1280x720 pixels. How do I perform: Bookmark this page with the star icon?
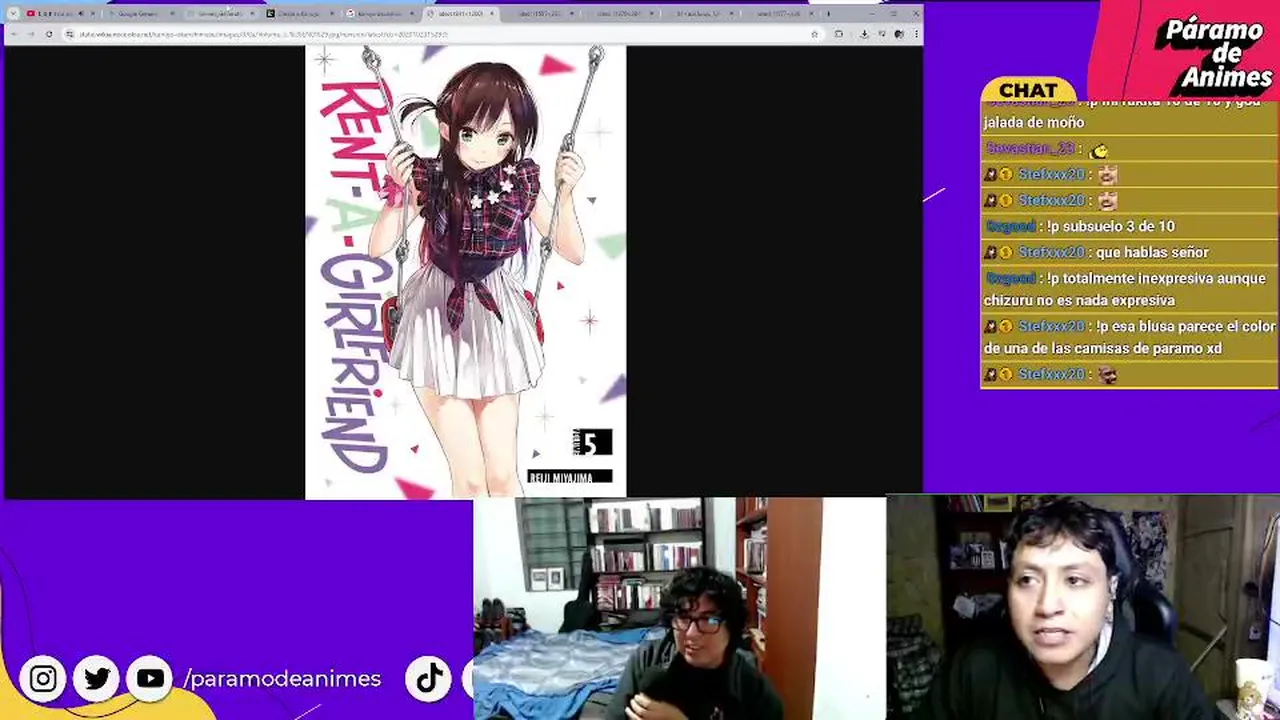(x=814, y=34)
